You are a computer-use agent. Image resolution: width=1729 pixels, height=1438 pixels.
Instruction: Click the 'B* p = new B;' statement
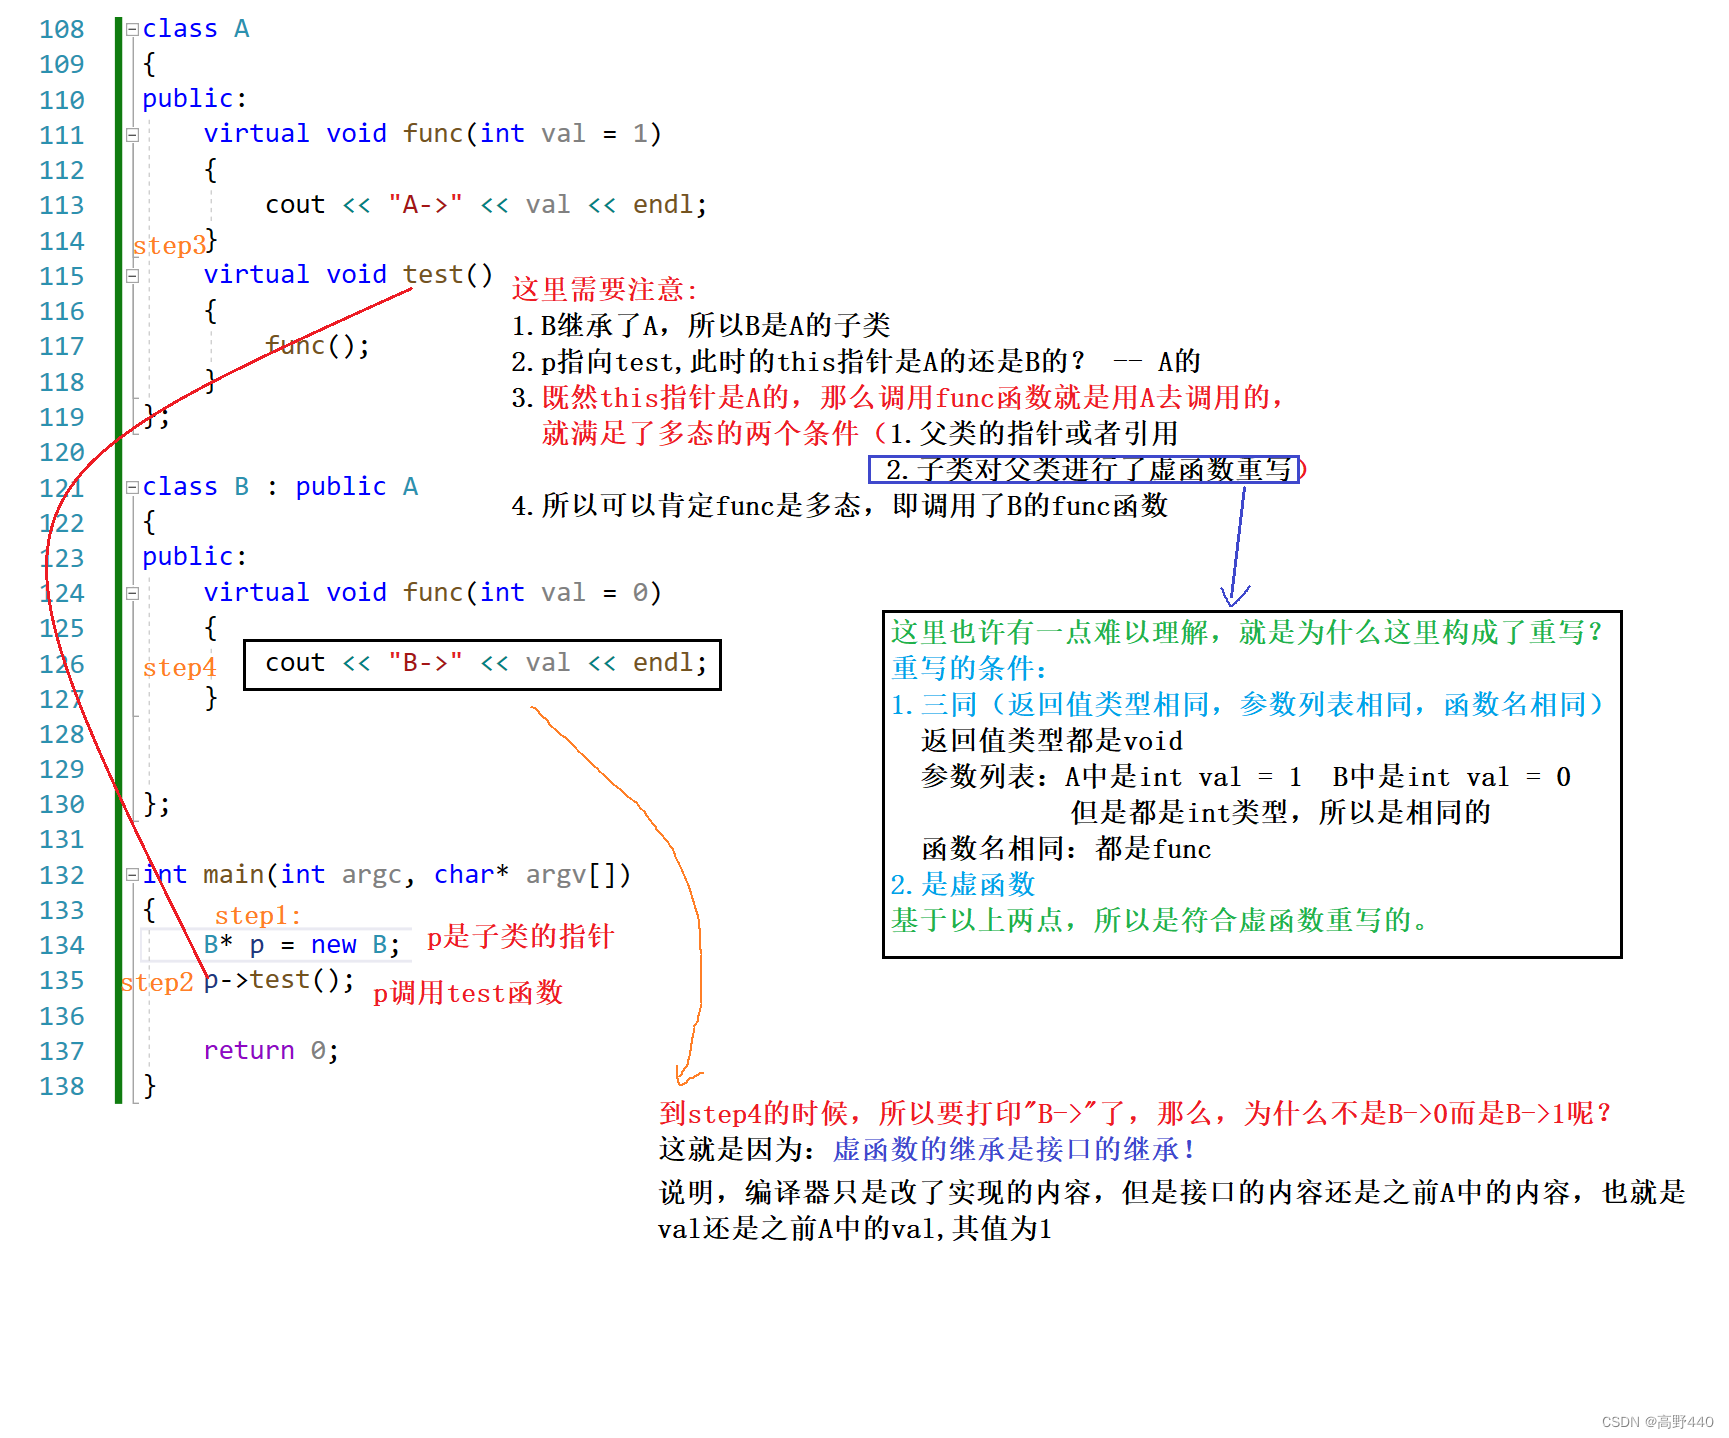[302, 945]
